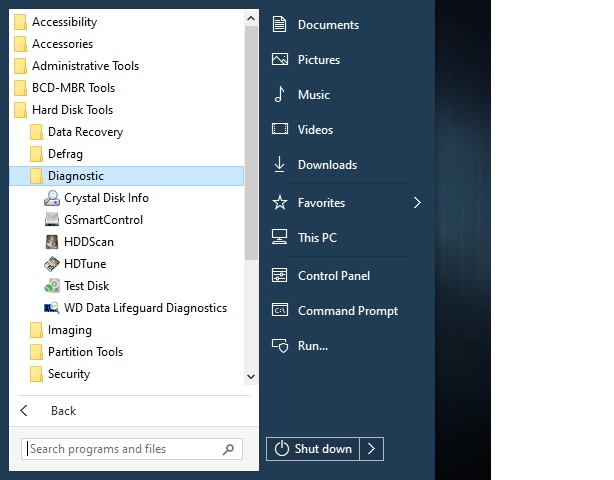
Task: Click the scrollbar up arrow
Action: tap(251, 18)
